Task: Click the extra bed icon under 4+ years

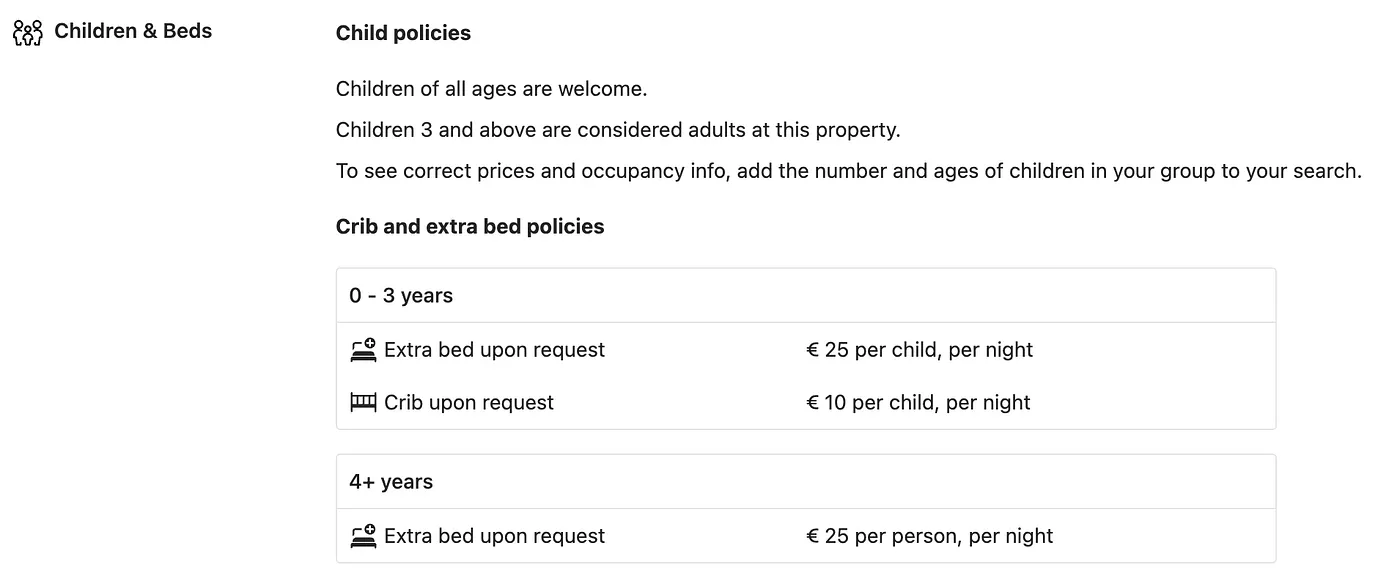Action: click(363, 536)
